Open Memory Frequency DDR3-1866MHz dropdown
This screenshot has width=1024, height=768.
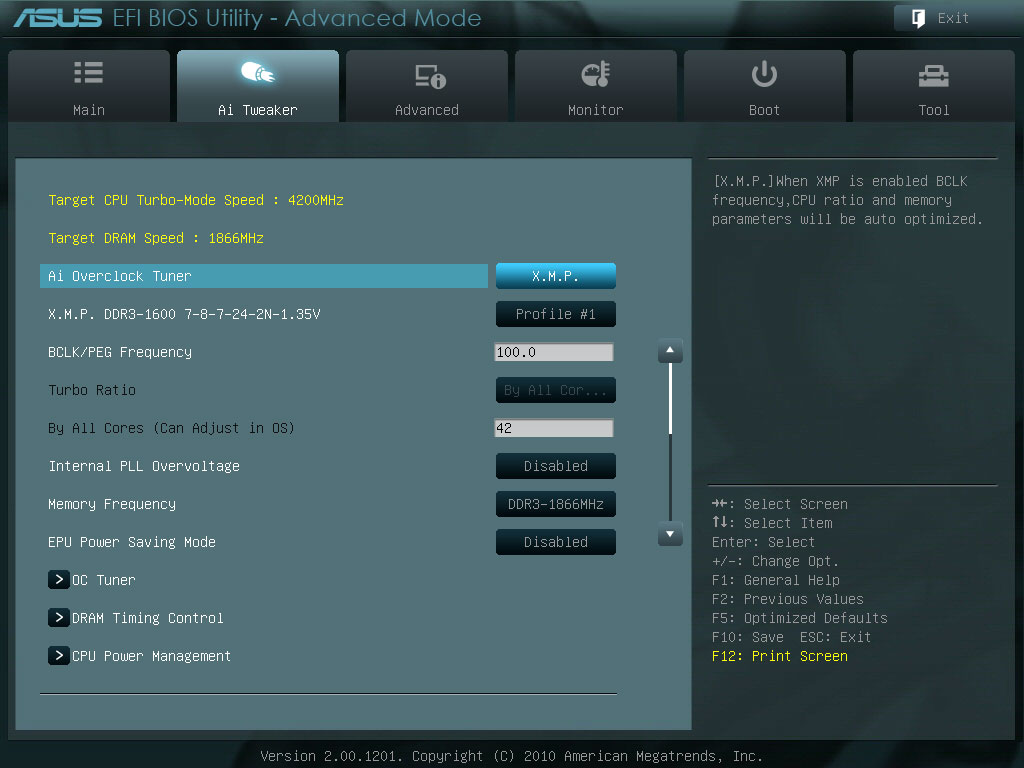(556, 504)
